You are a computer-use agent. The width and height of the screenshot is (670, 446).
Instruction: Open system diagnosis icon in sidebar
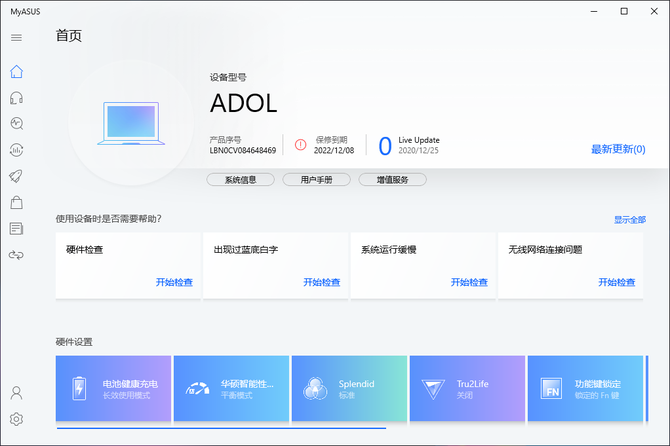(x=16, y=124)
